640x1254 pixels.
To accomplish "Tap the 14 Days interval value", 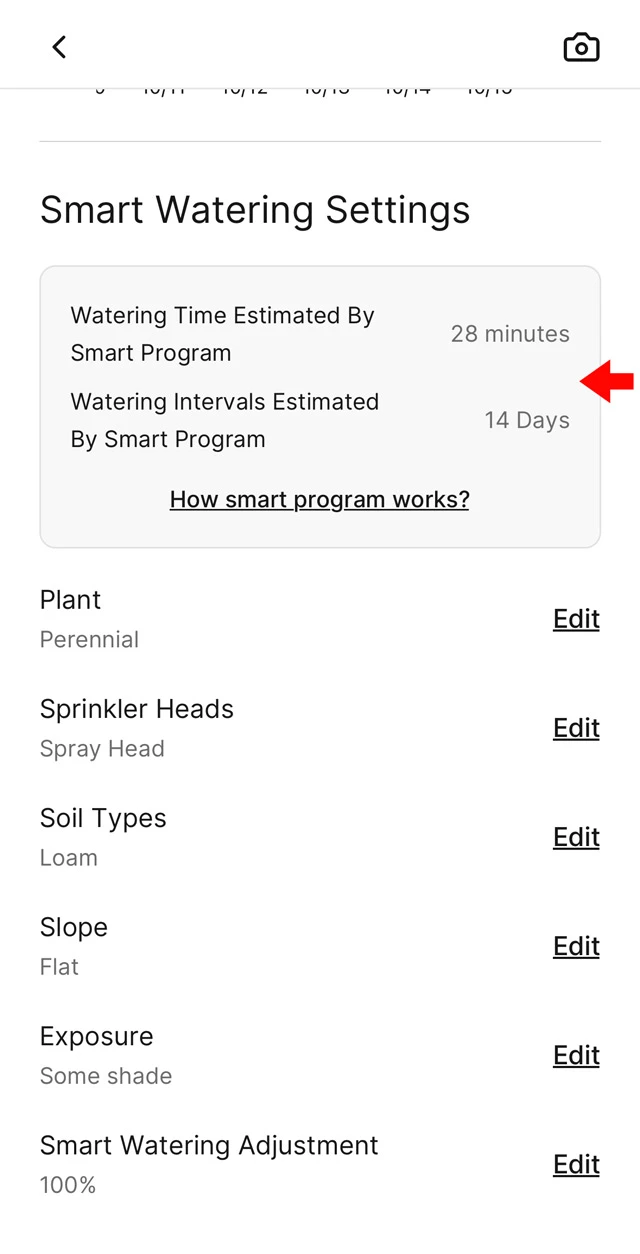I will [527, 420].
